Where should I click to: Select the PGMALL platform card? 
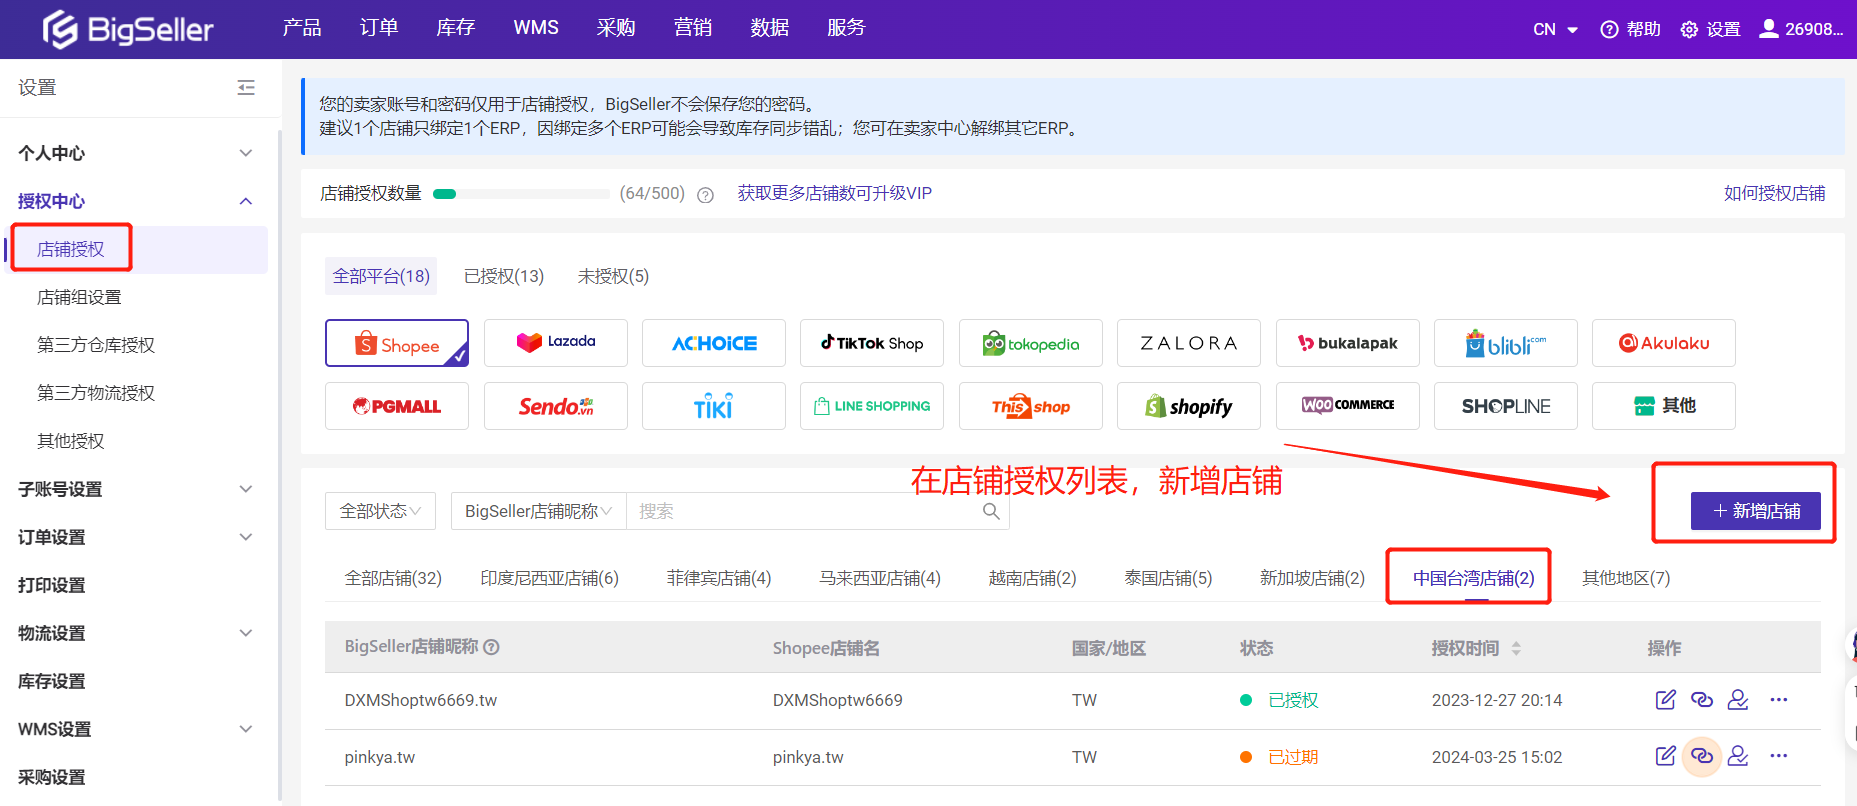tap(397, 406)
